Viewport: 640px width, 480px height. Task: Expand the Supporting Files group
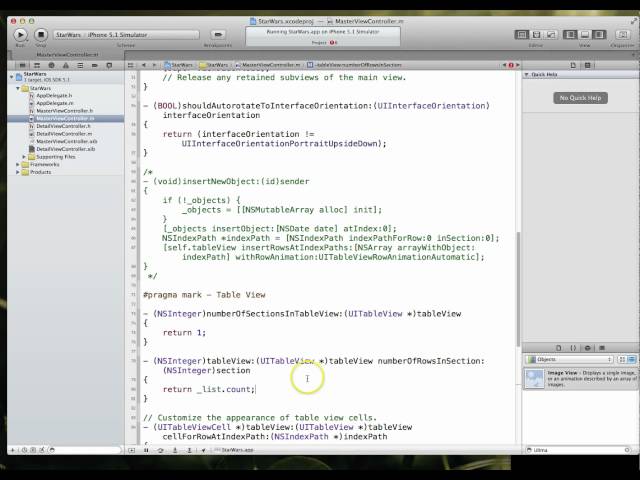point(24,157)
